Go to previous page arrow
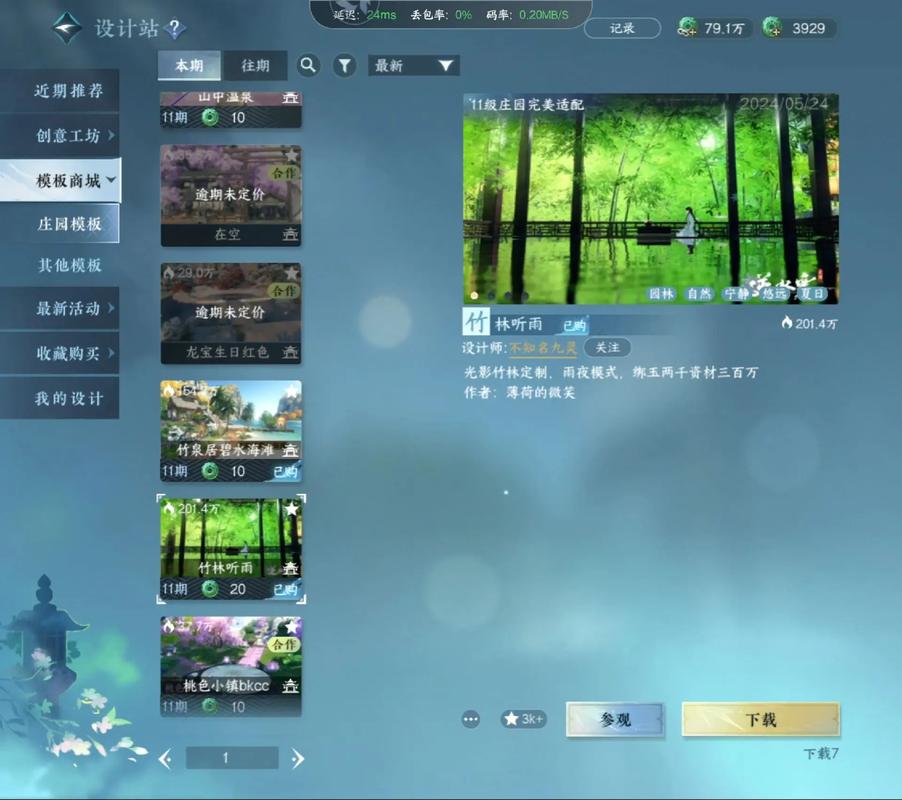Image resolution: width=902 pixels, height=800 pixels. [165, 759]
